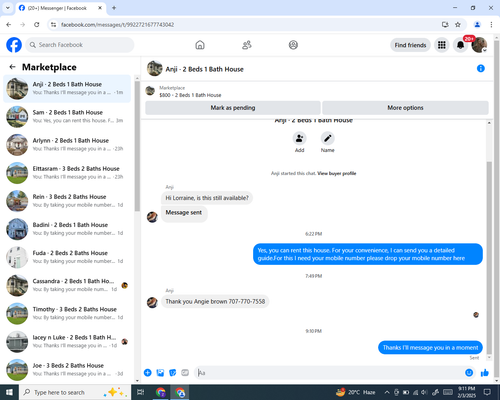500x400 pixels.
Task: Click the Facebook logo icon
Action: coord(14,45)
